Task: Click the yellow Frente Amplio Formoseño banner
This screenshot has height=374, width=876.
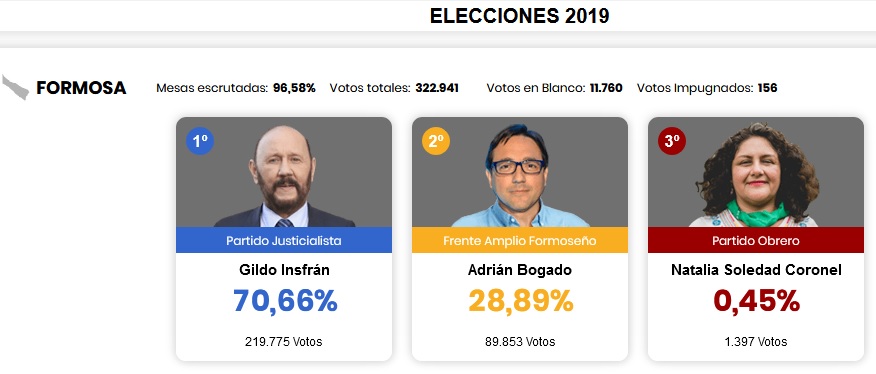Action: [x=520, y=240]
